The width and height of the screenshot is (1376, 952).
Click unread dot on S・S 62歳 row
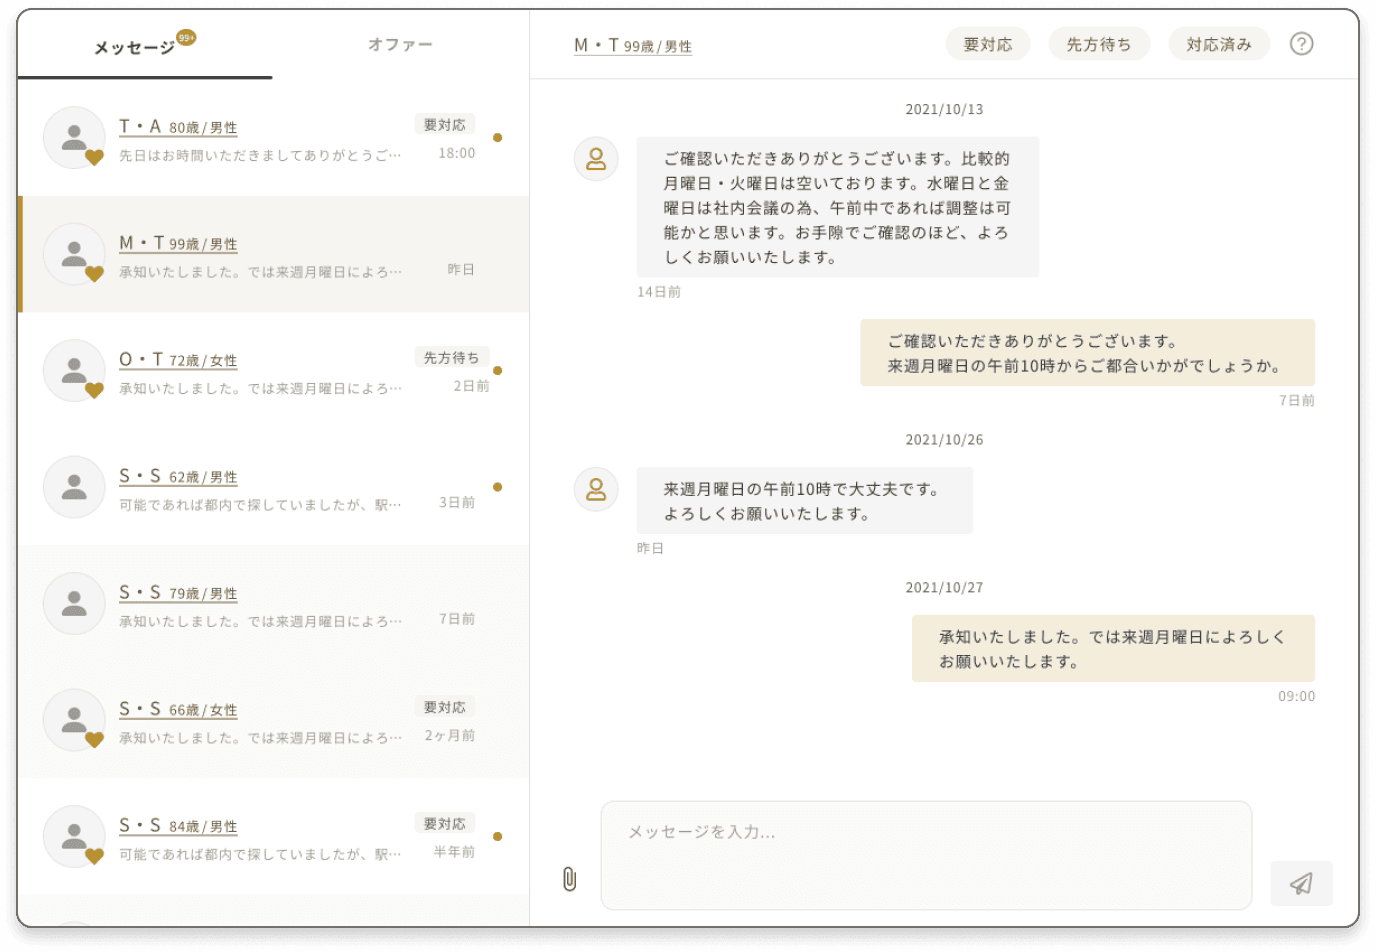(497, 487)
